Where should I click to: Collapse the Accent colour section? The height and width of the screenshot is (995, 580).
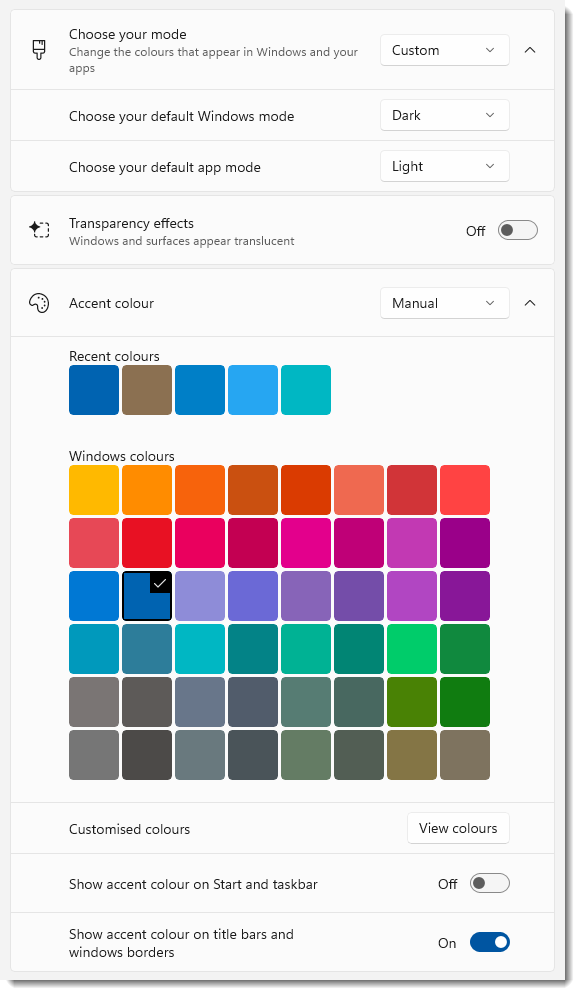click(x=530, y=303)
